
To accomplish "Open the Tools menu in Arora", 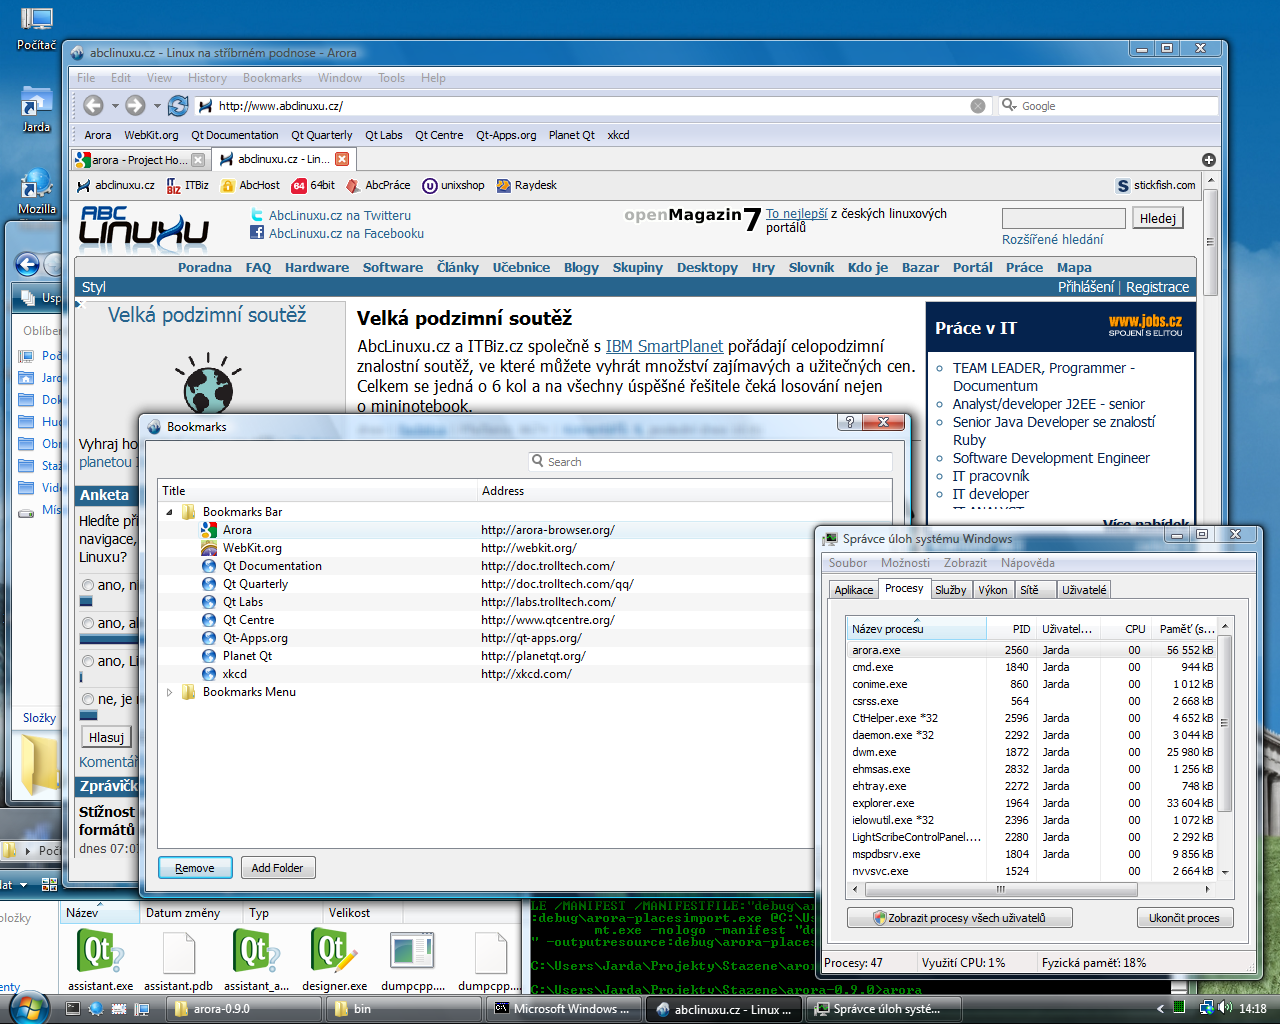I will click(391, 78).
